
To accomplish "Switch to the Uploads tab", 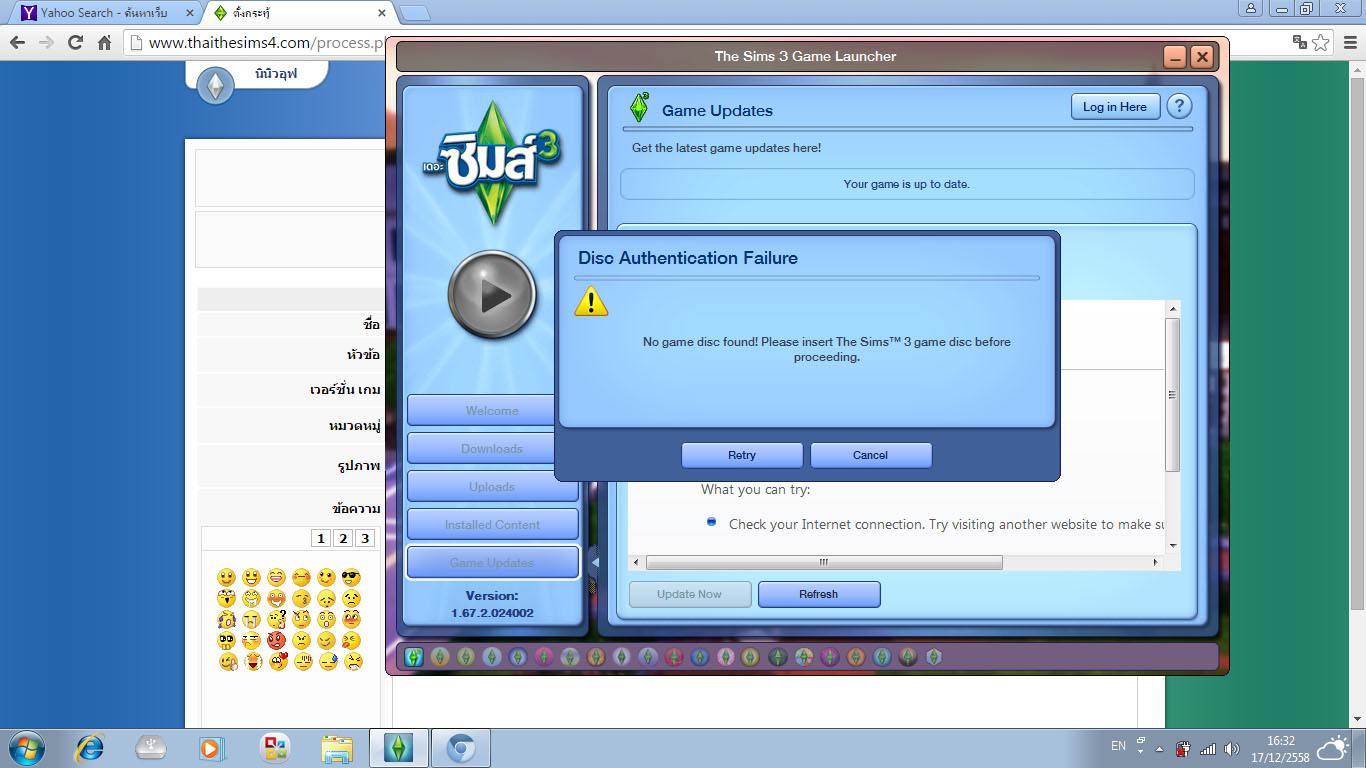I will coord(492,486).
